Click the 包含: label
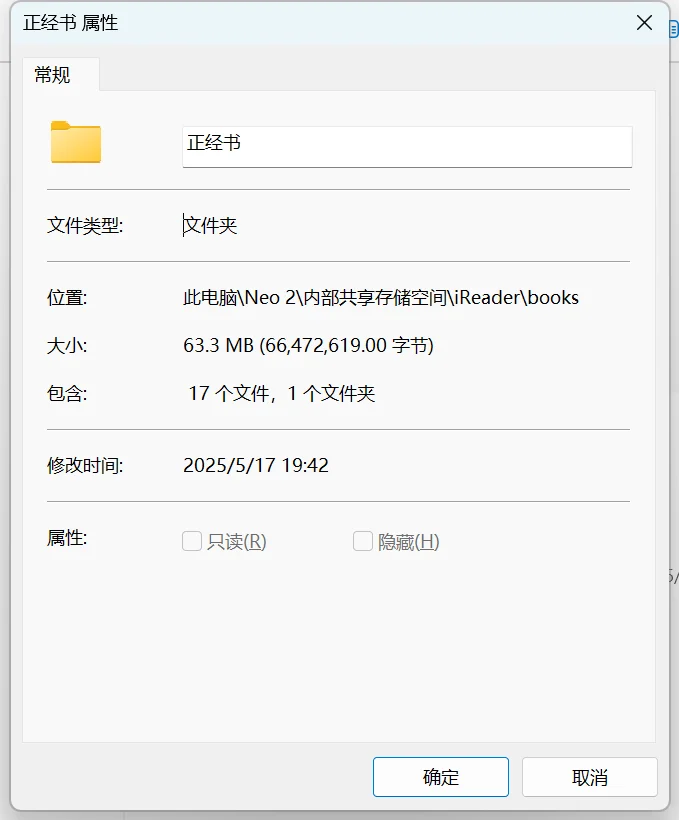679x820 pixels. (67, 393)
